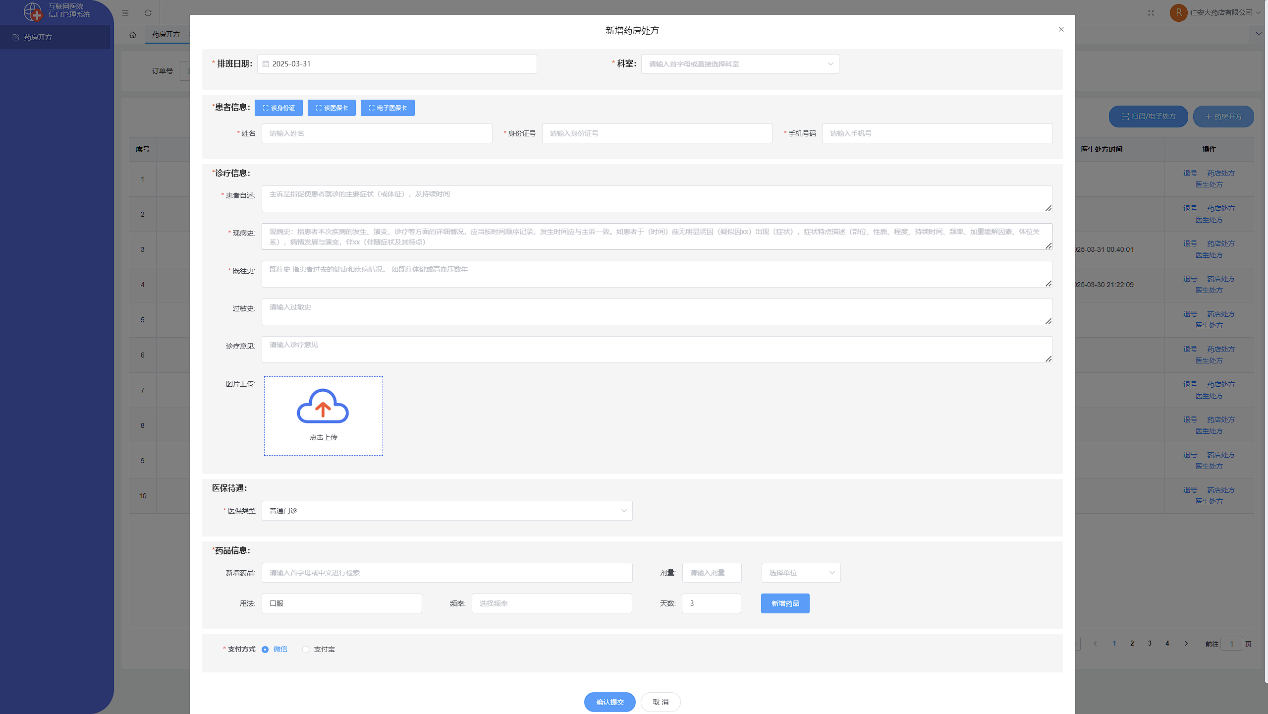The image size is (1268, 714).
Task: Close the prescription dialog with X
Action: (1061, 29)
